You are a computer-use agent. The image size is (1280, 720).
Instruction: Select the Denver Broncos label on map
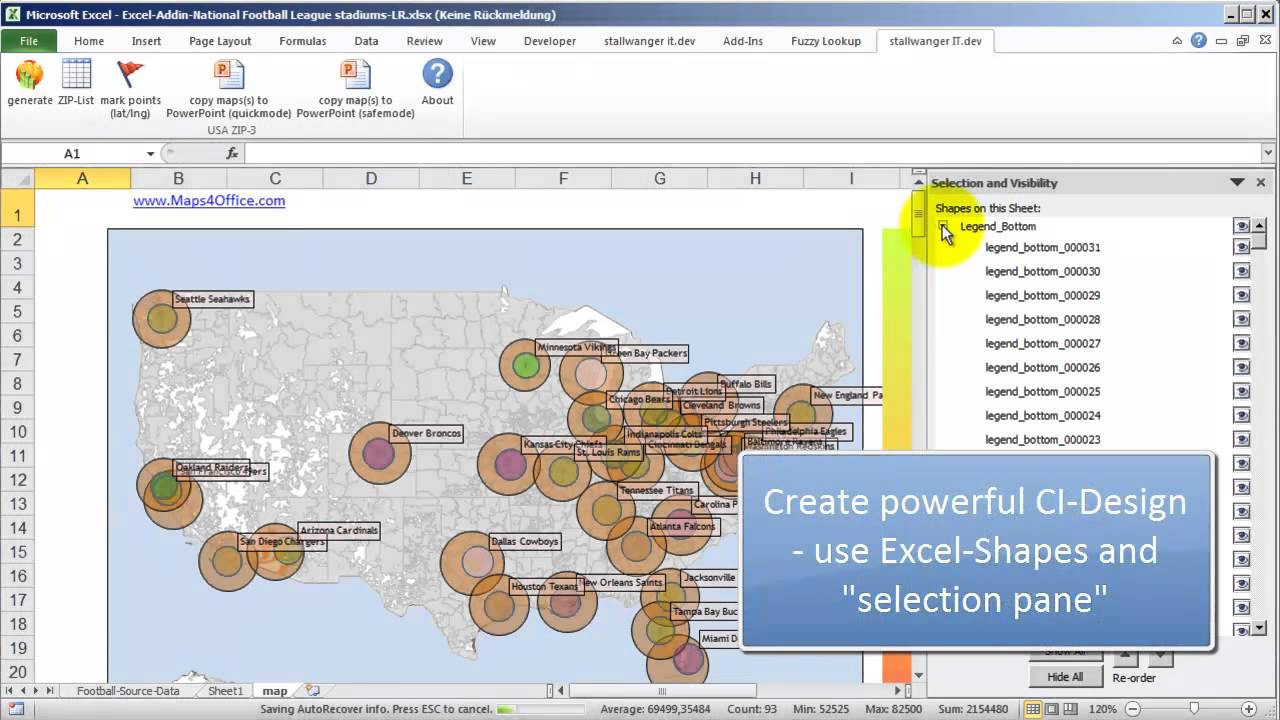(x=427, y=433)
